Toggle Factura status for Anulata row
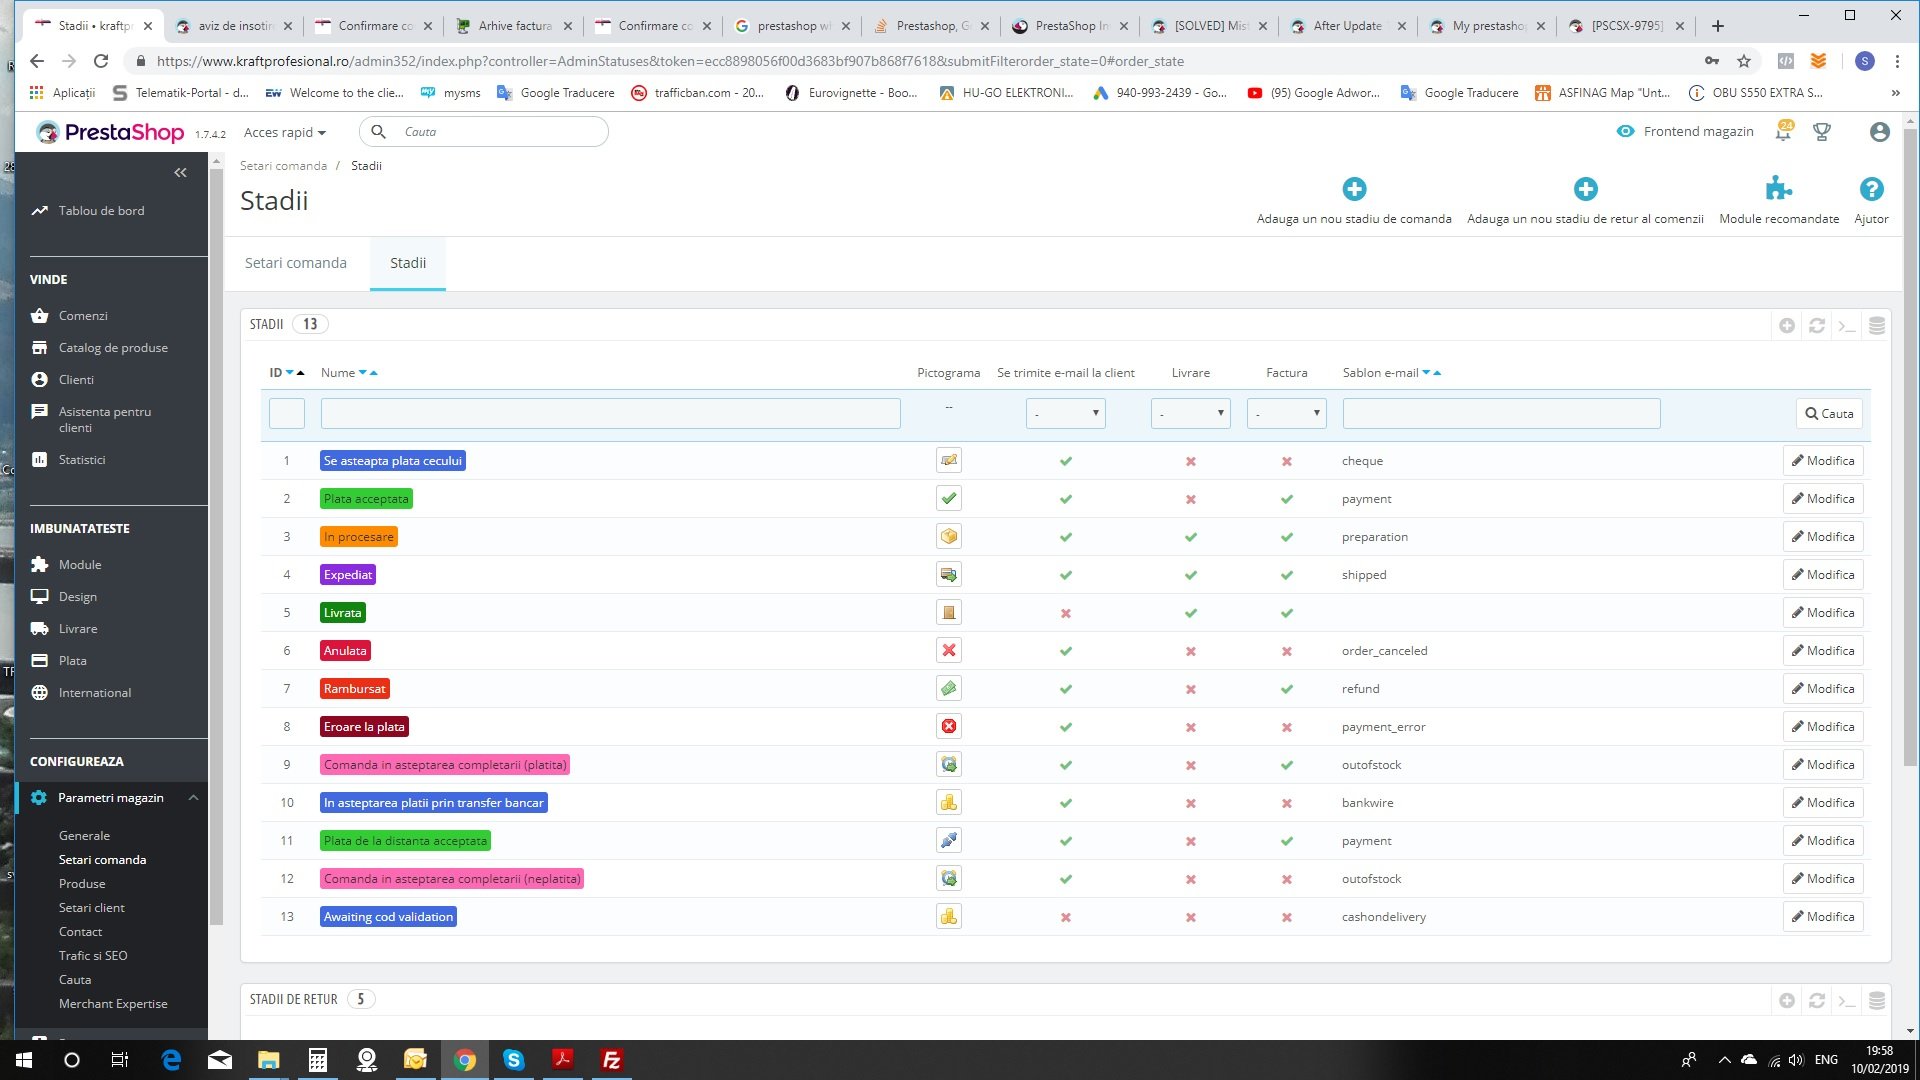Image resolution: width=1920 pixels, height=1080 pixels. (x=1286, y=651)
